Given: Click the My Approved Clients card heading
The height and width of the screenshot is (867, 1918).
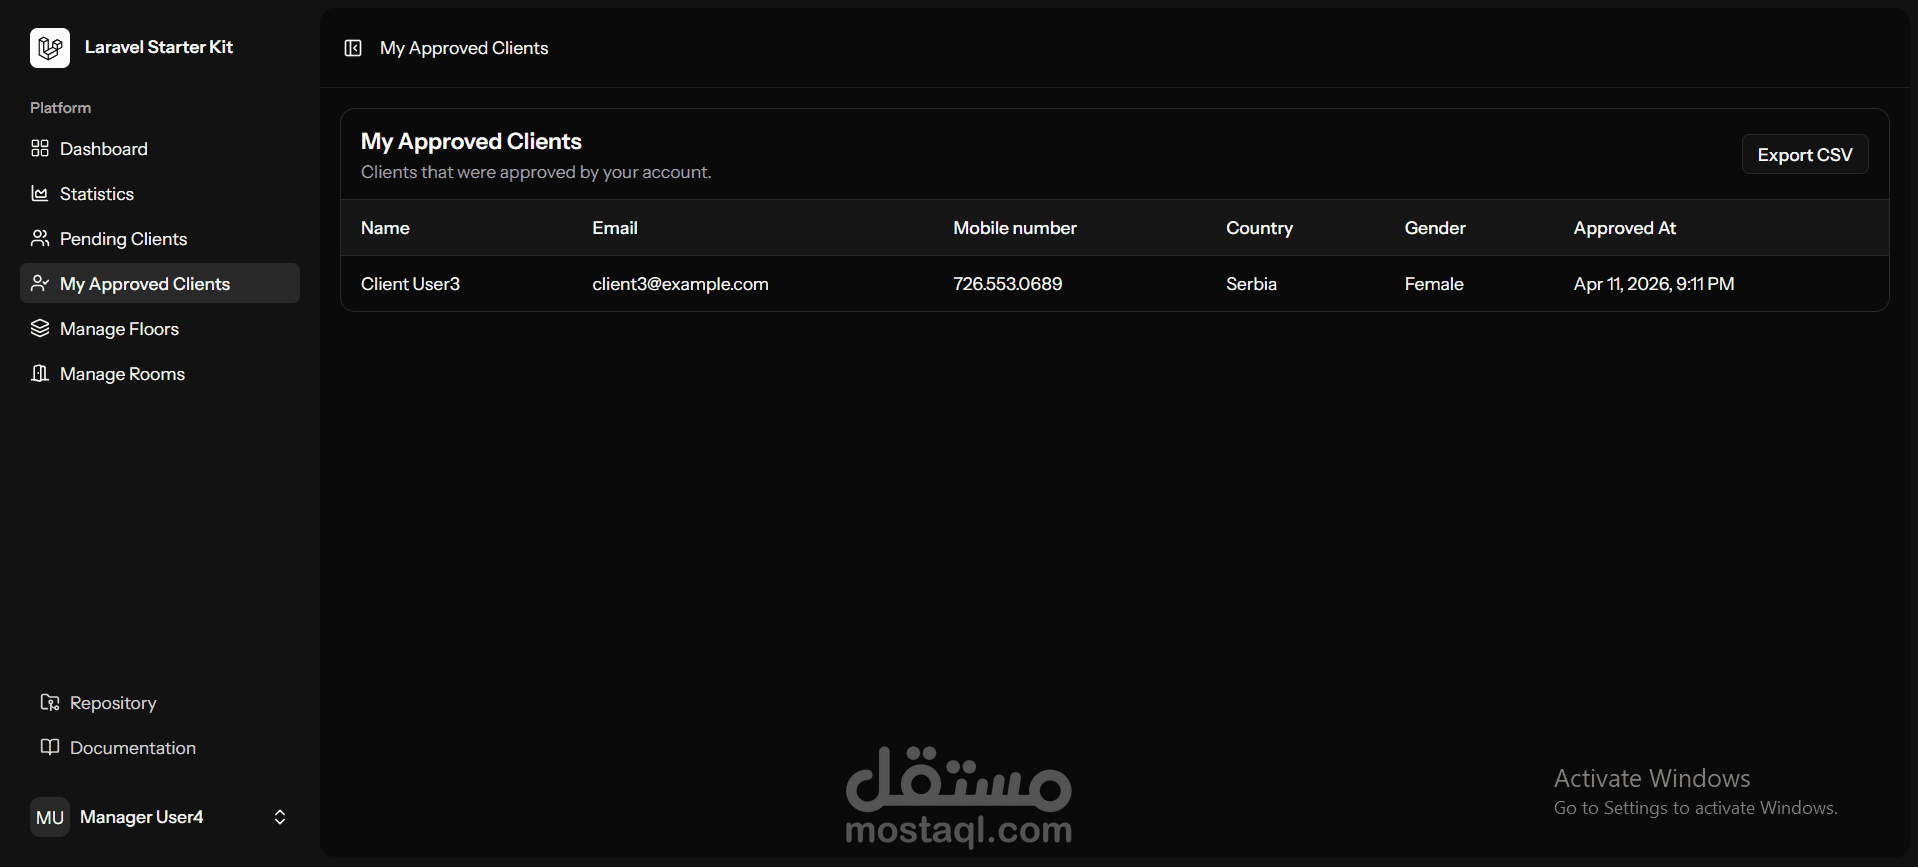Looking at the screenshot, I should (x=471, y=141).
